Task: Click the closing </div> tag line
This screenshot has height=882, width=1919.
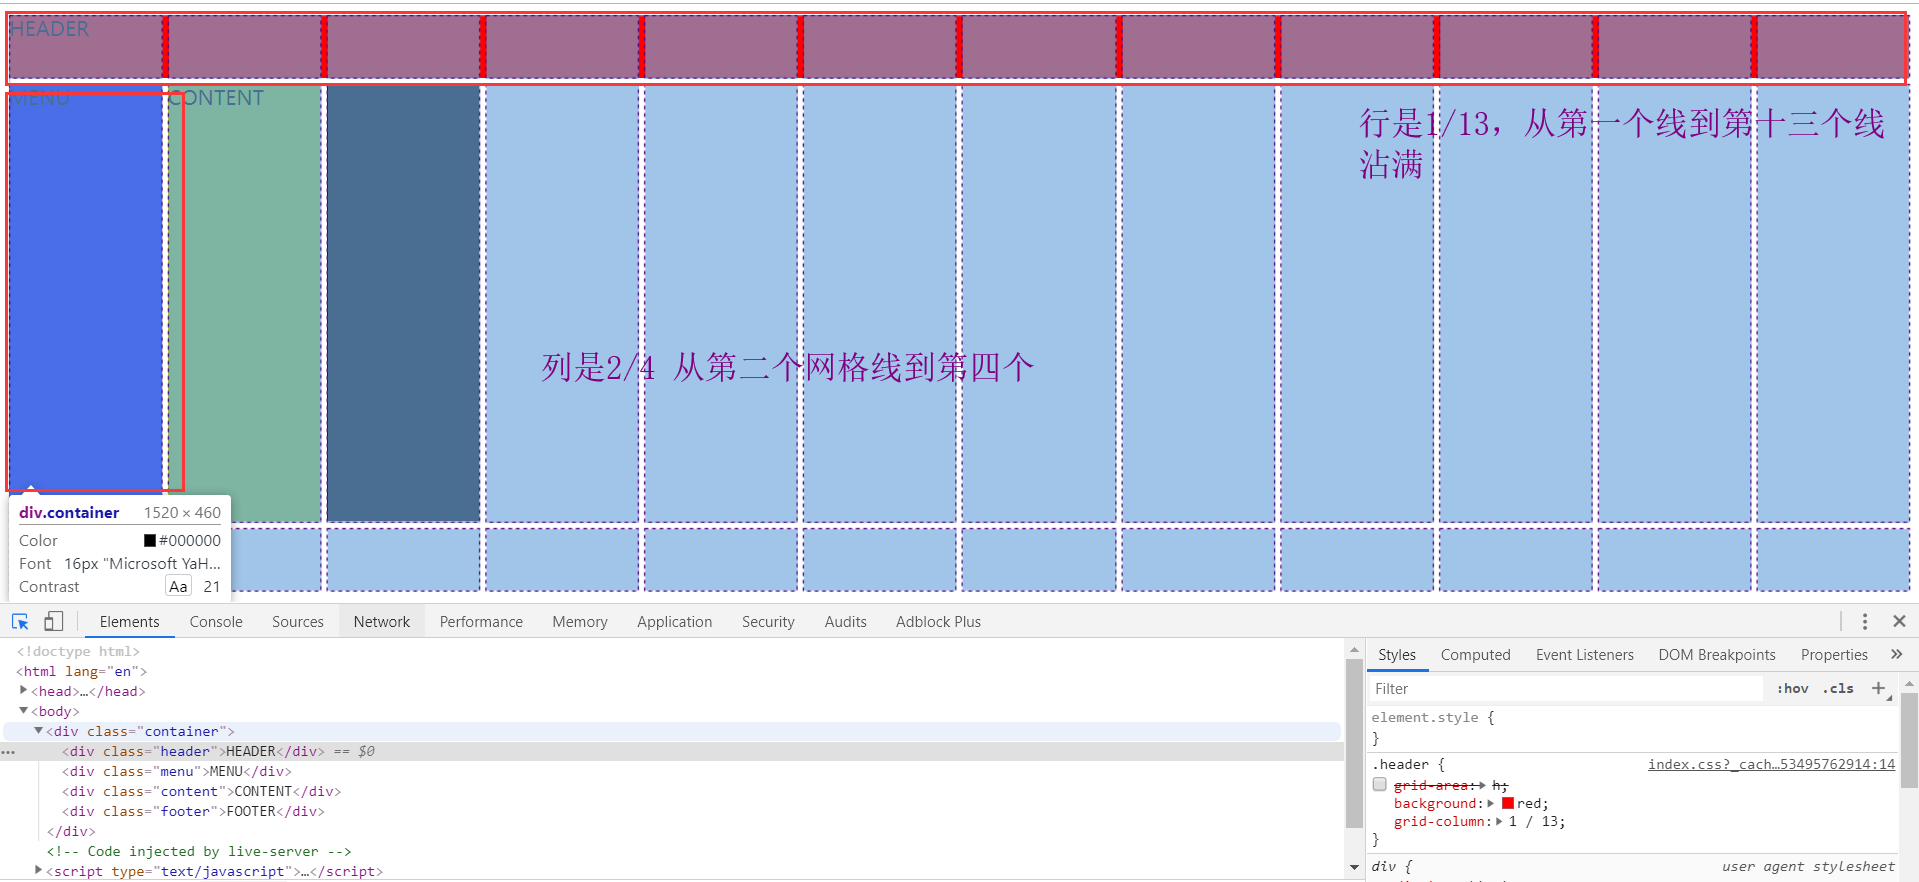Action: [71, 831]
